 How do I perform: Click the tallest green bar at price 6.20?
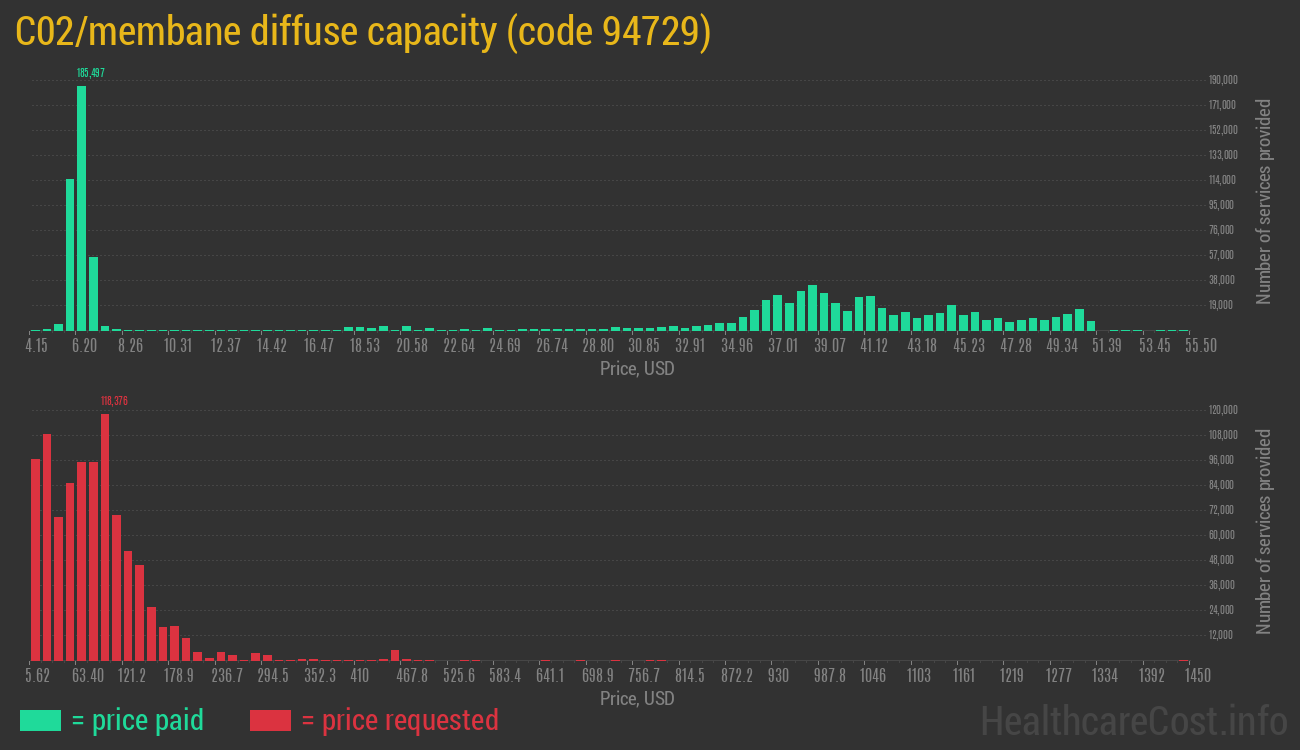tap(82, 200)
